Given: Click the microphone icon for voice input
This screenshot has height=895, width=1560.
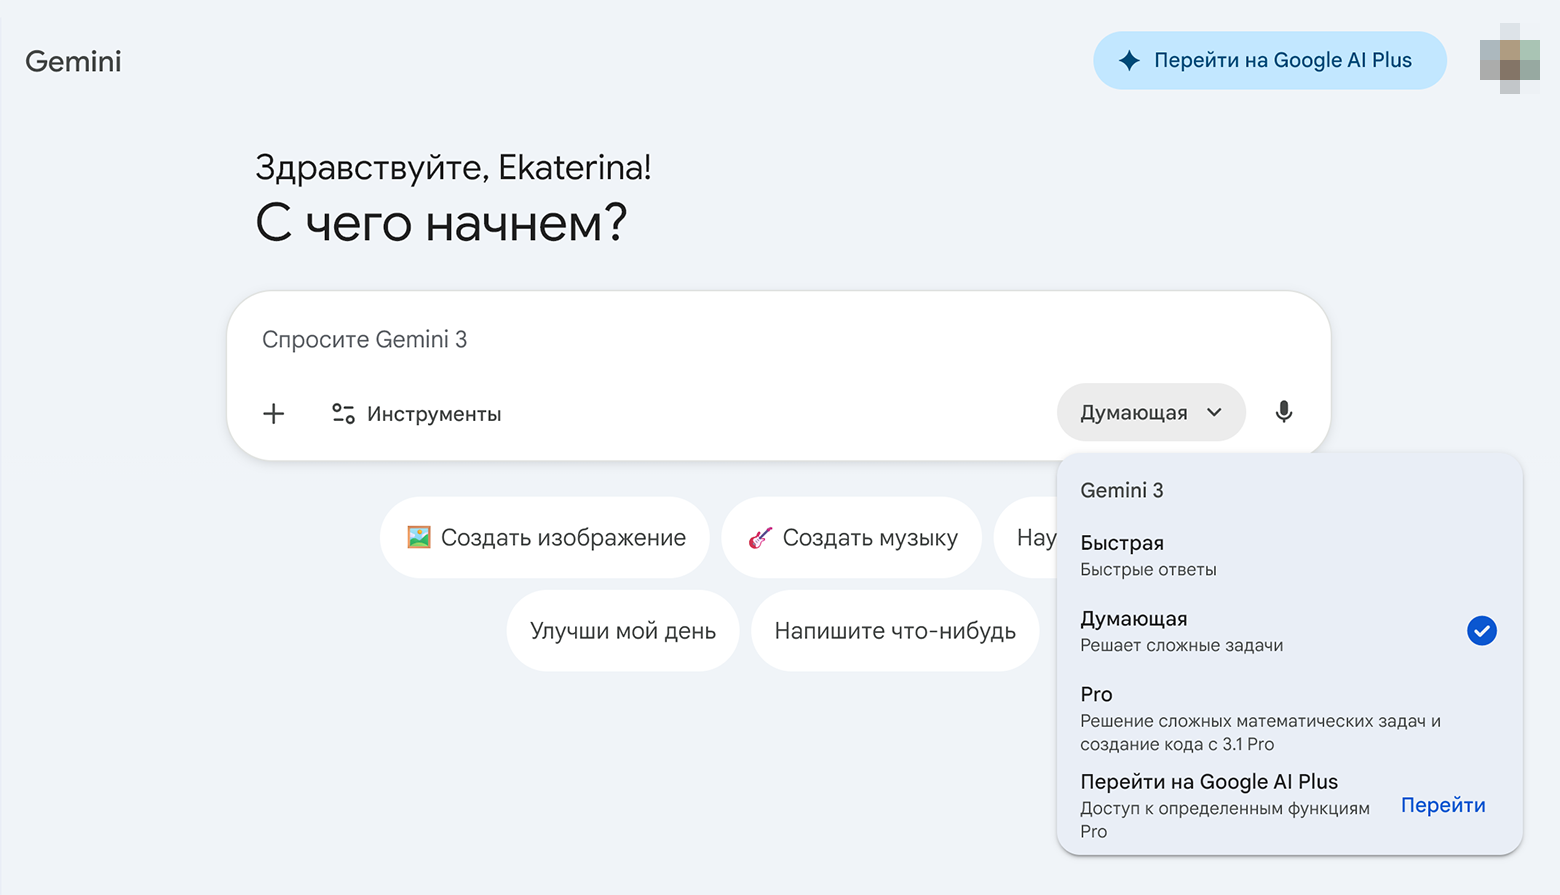Looking at the screenshot, I should [1284, 412].
